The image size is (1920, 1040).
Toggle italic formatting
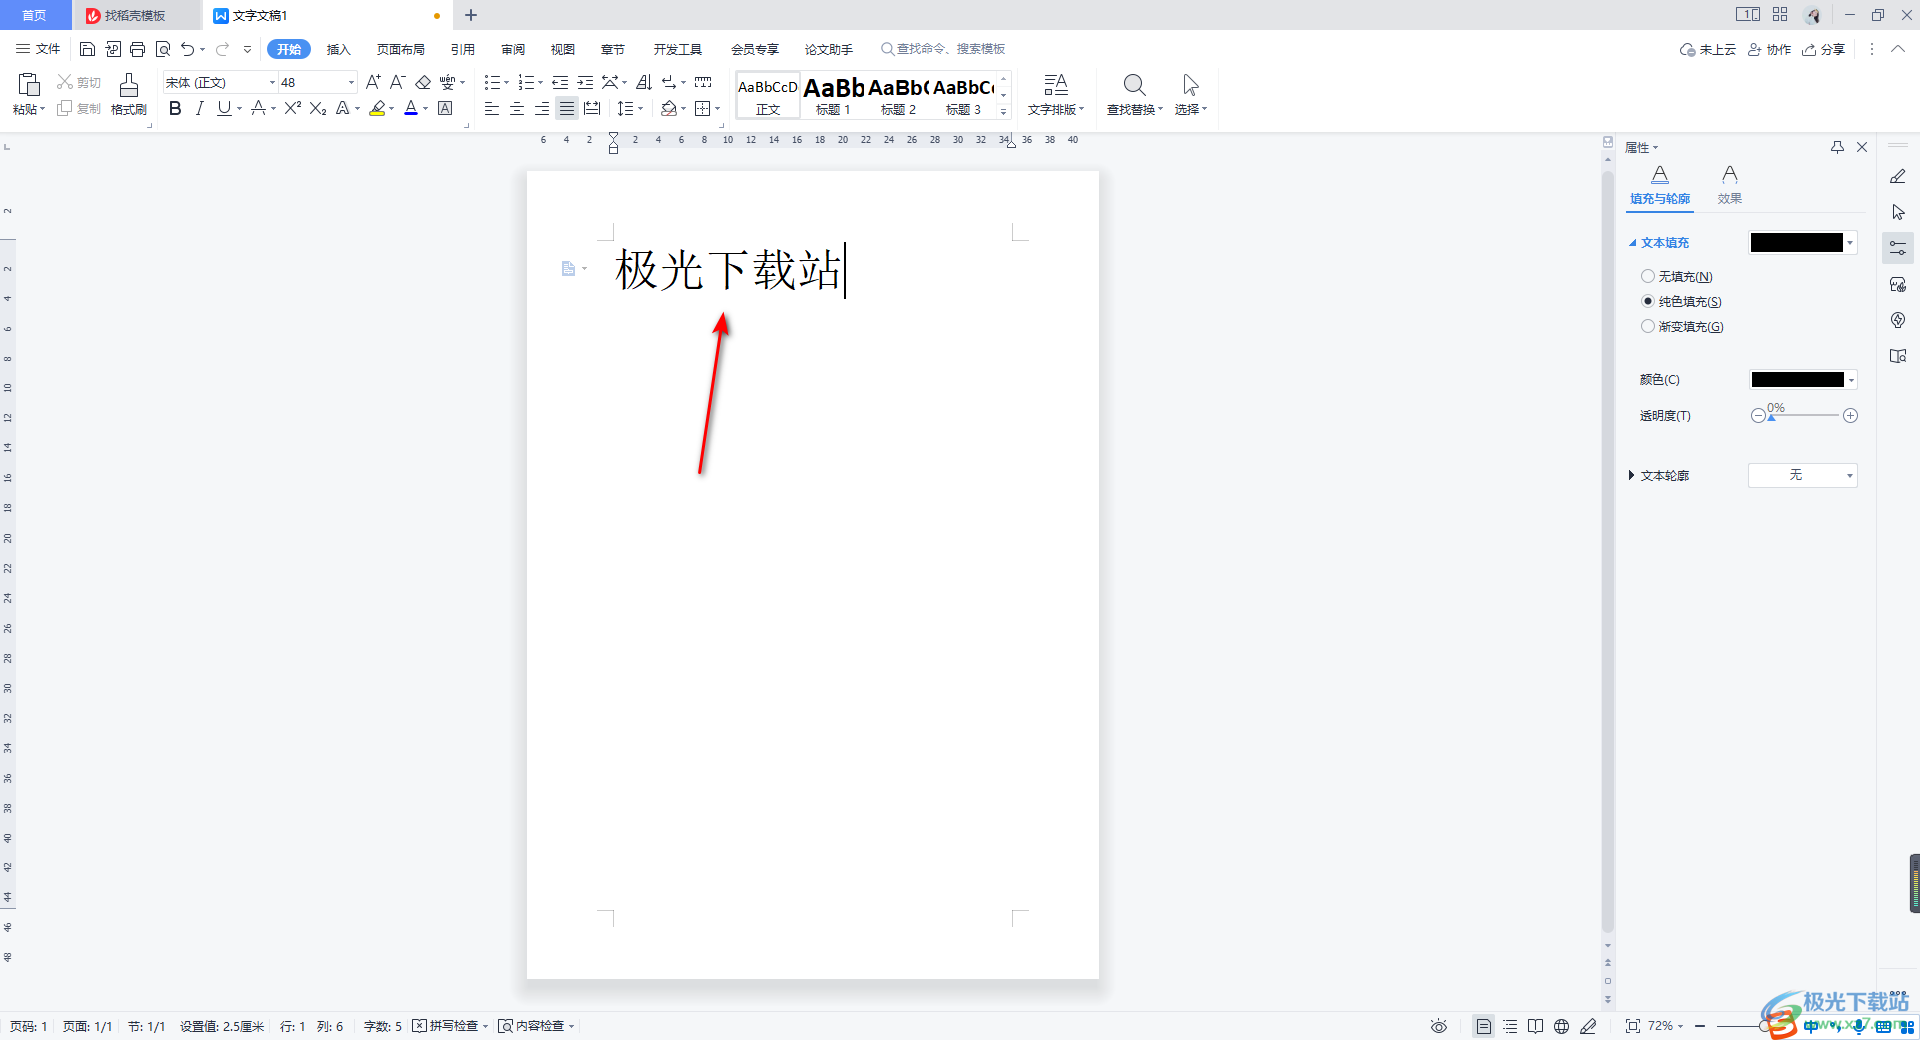click(200, 108)
